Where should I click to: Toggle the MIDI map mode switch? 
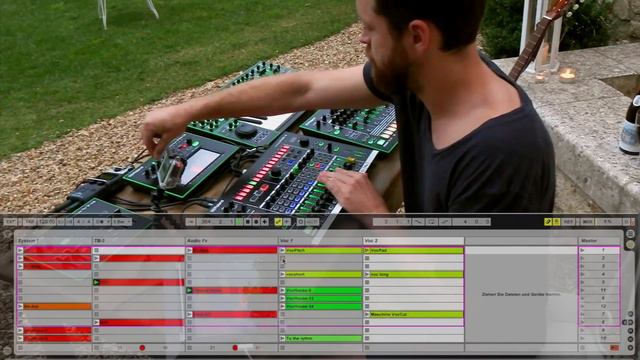tap(587, 222)
